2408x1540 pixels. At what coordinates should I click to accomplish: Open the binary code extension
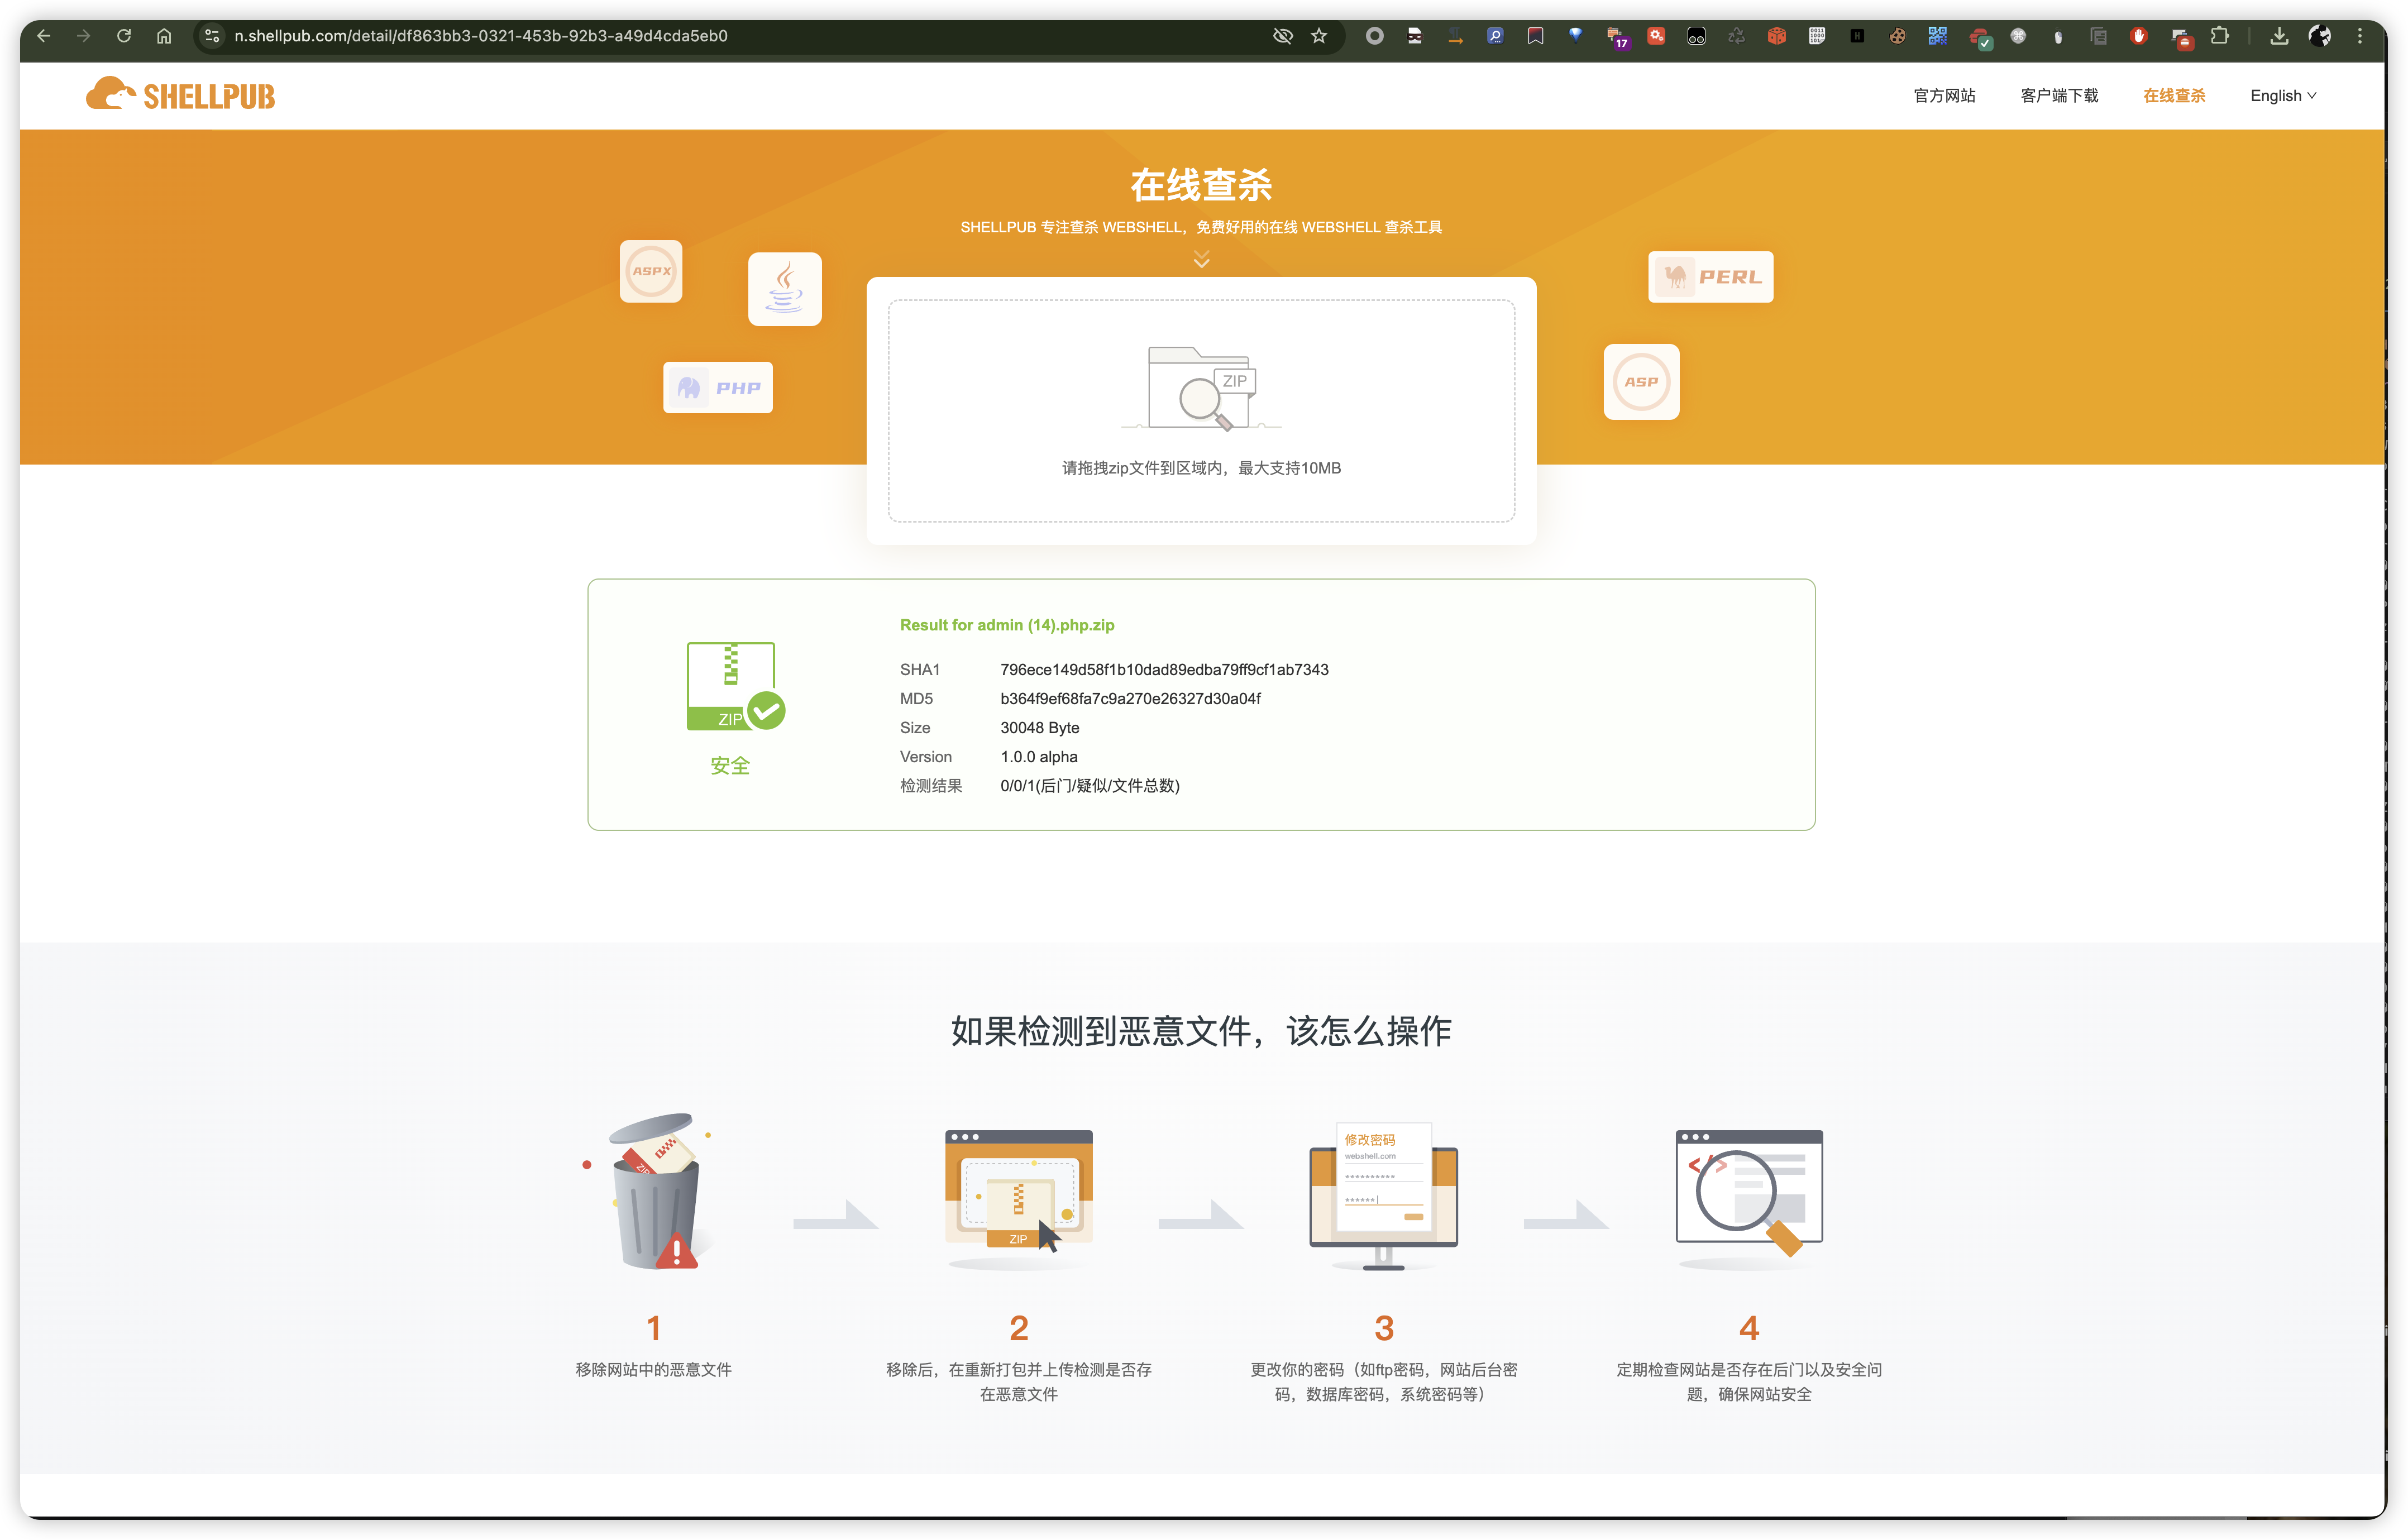pos(1817,36)
